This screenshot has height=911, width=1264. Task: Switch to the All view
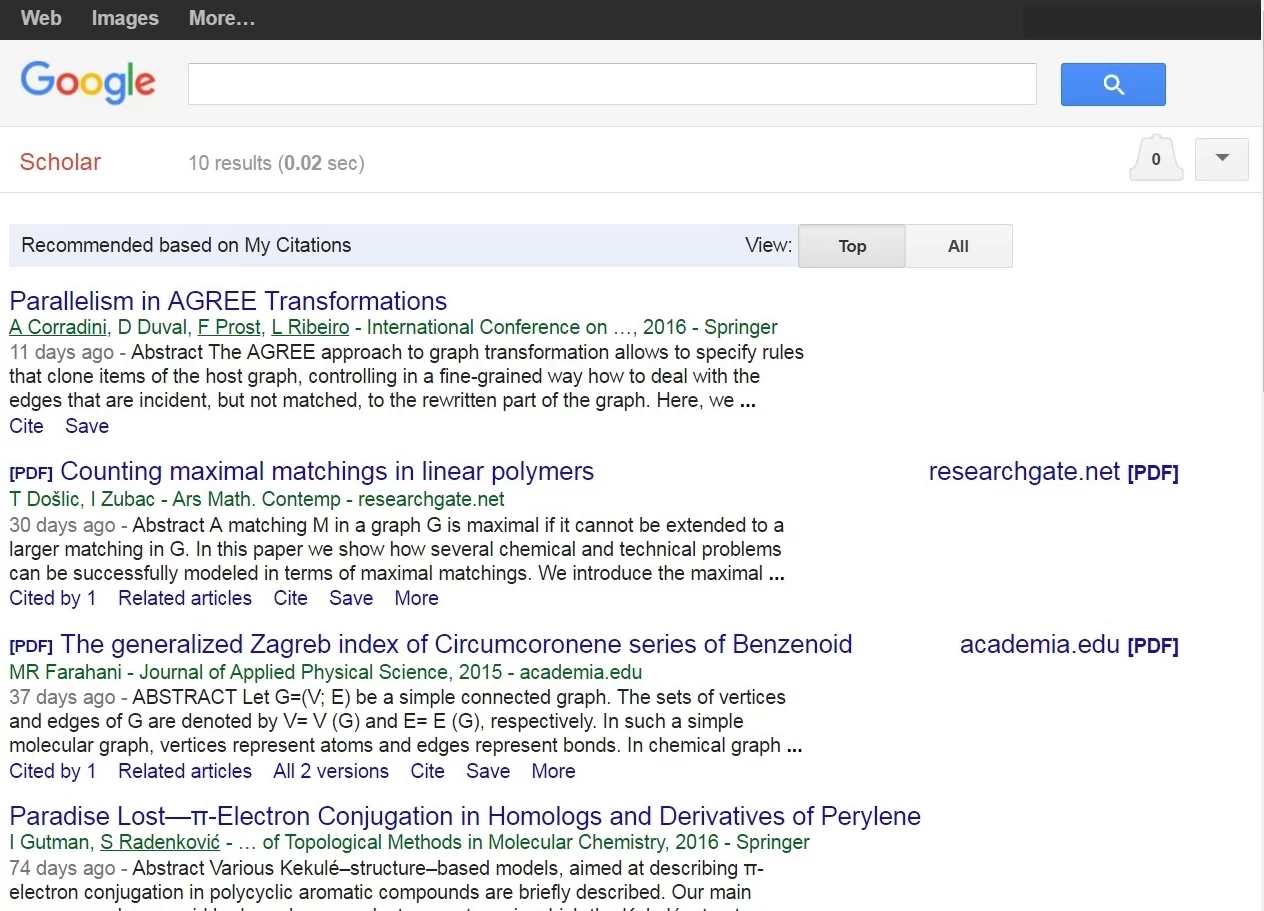point(958,246)
